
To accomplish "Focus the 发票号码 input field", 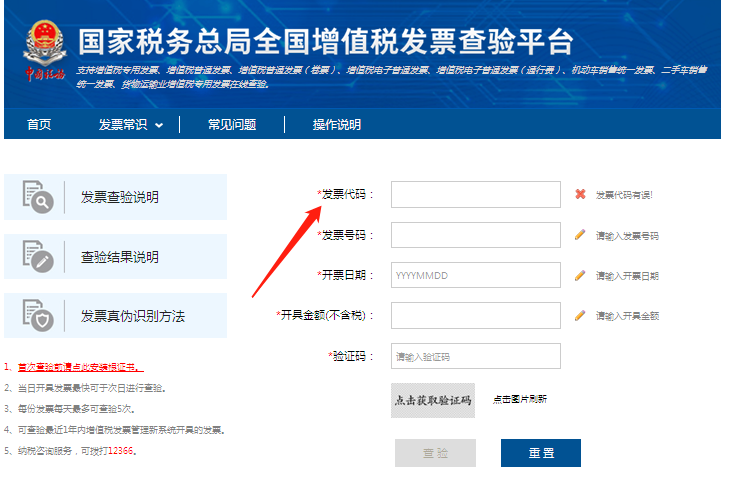I will coord(476,235).
